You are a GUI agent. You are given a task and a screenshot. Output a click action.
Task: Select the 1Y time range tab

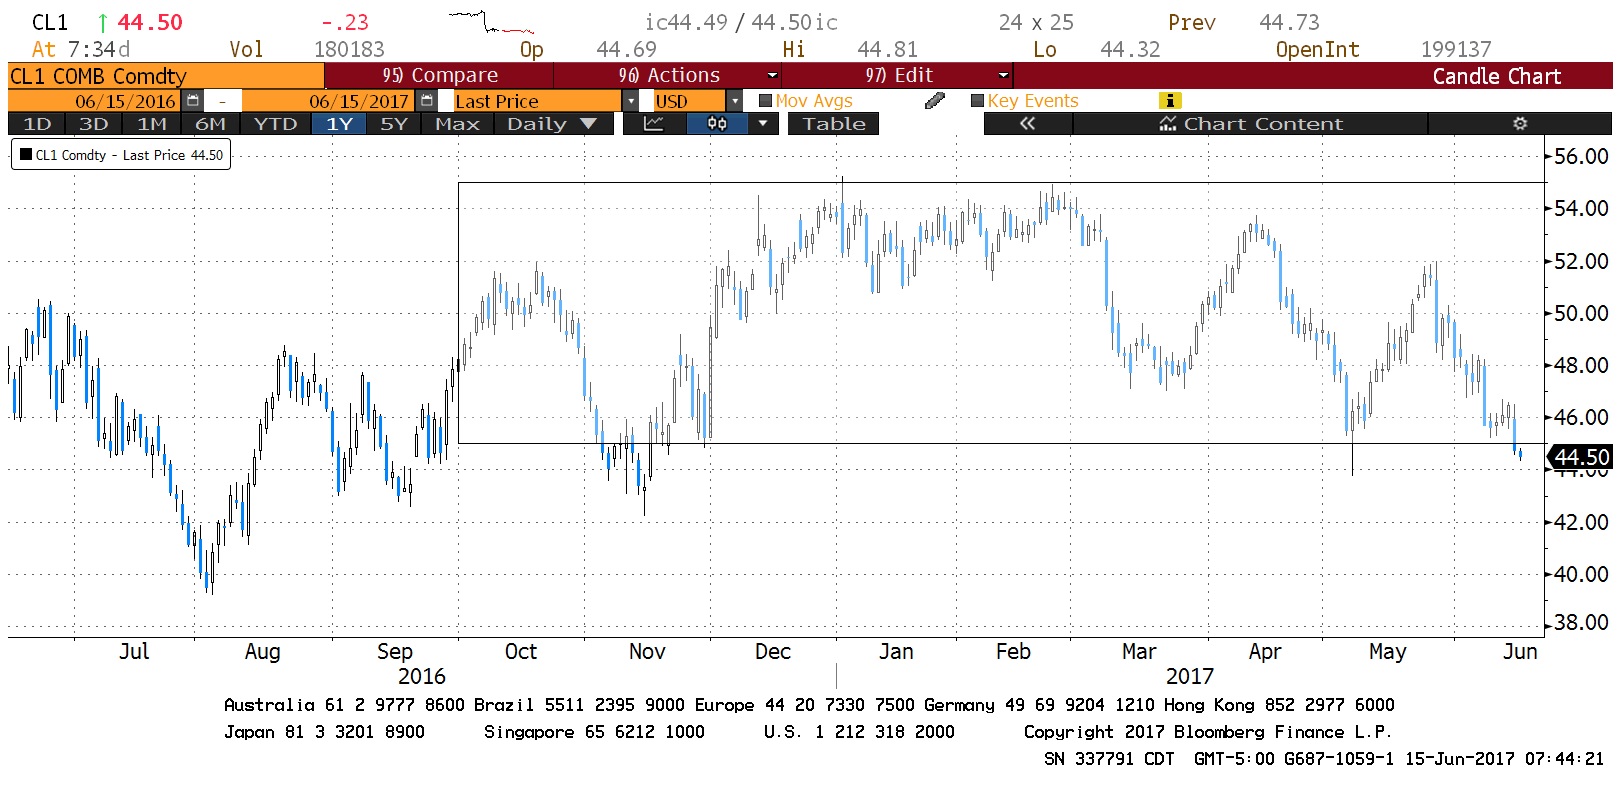[340, 124]
